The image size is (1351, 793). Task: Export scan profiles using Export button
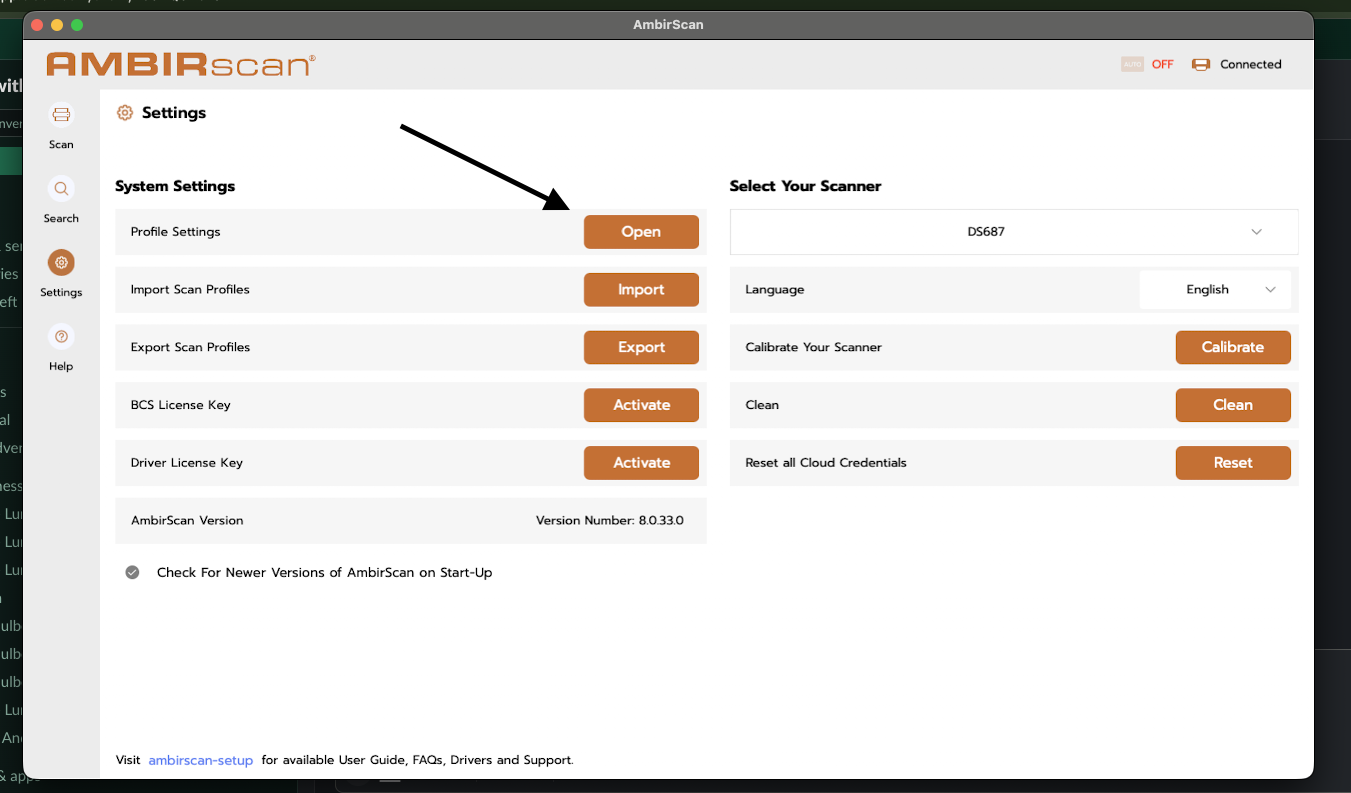[x=641, y=348]
